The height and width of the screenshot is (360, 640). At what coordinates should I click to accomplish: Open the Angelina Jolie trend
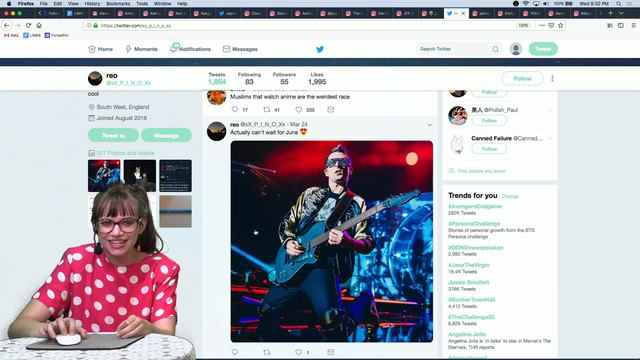(x=467, y=334)
